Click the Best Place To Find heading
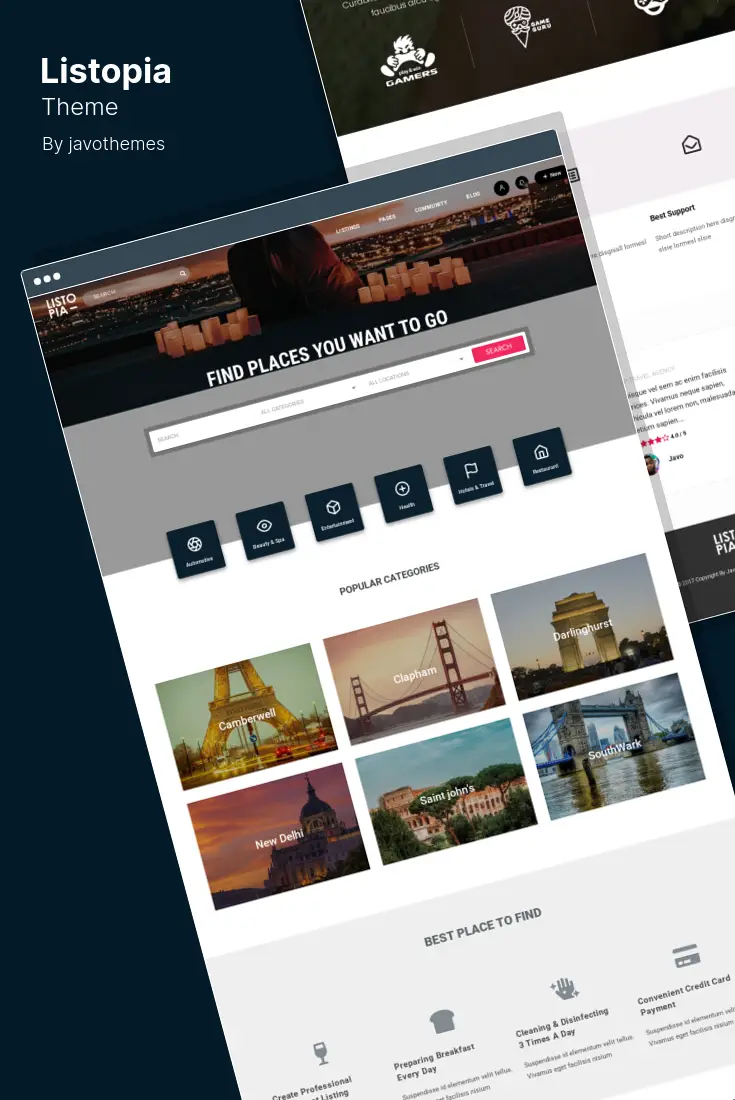Viewport: 735px width, 1100px height. 483,927
